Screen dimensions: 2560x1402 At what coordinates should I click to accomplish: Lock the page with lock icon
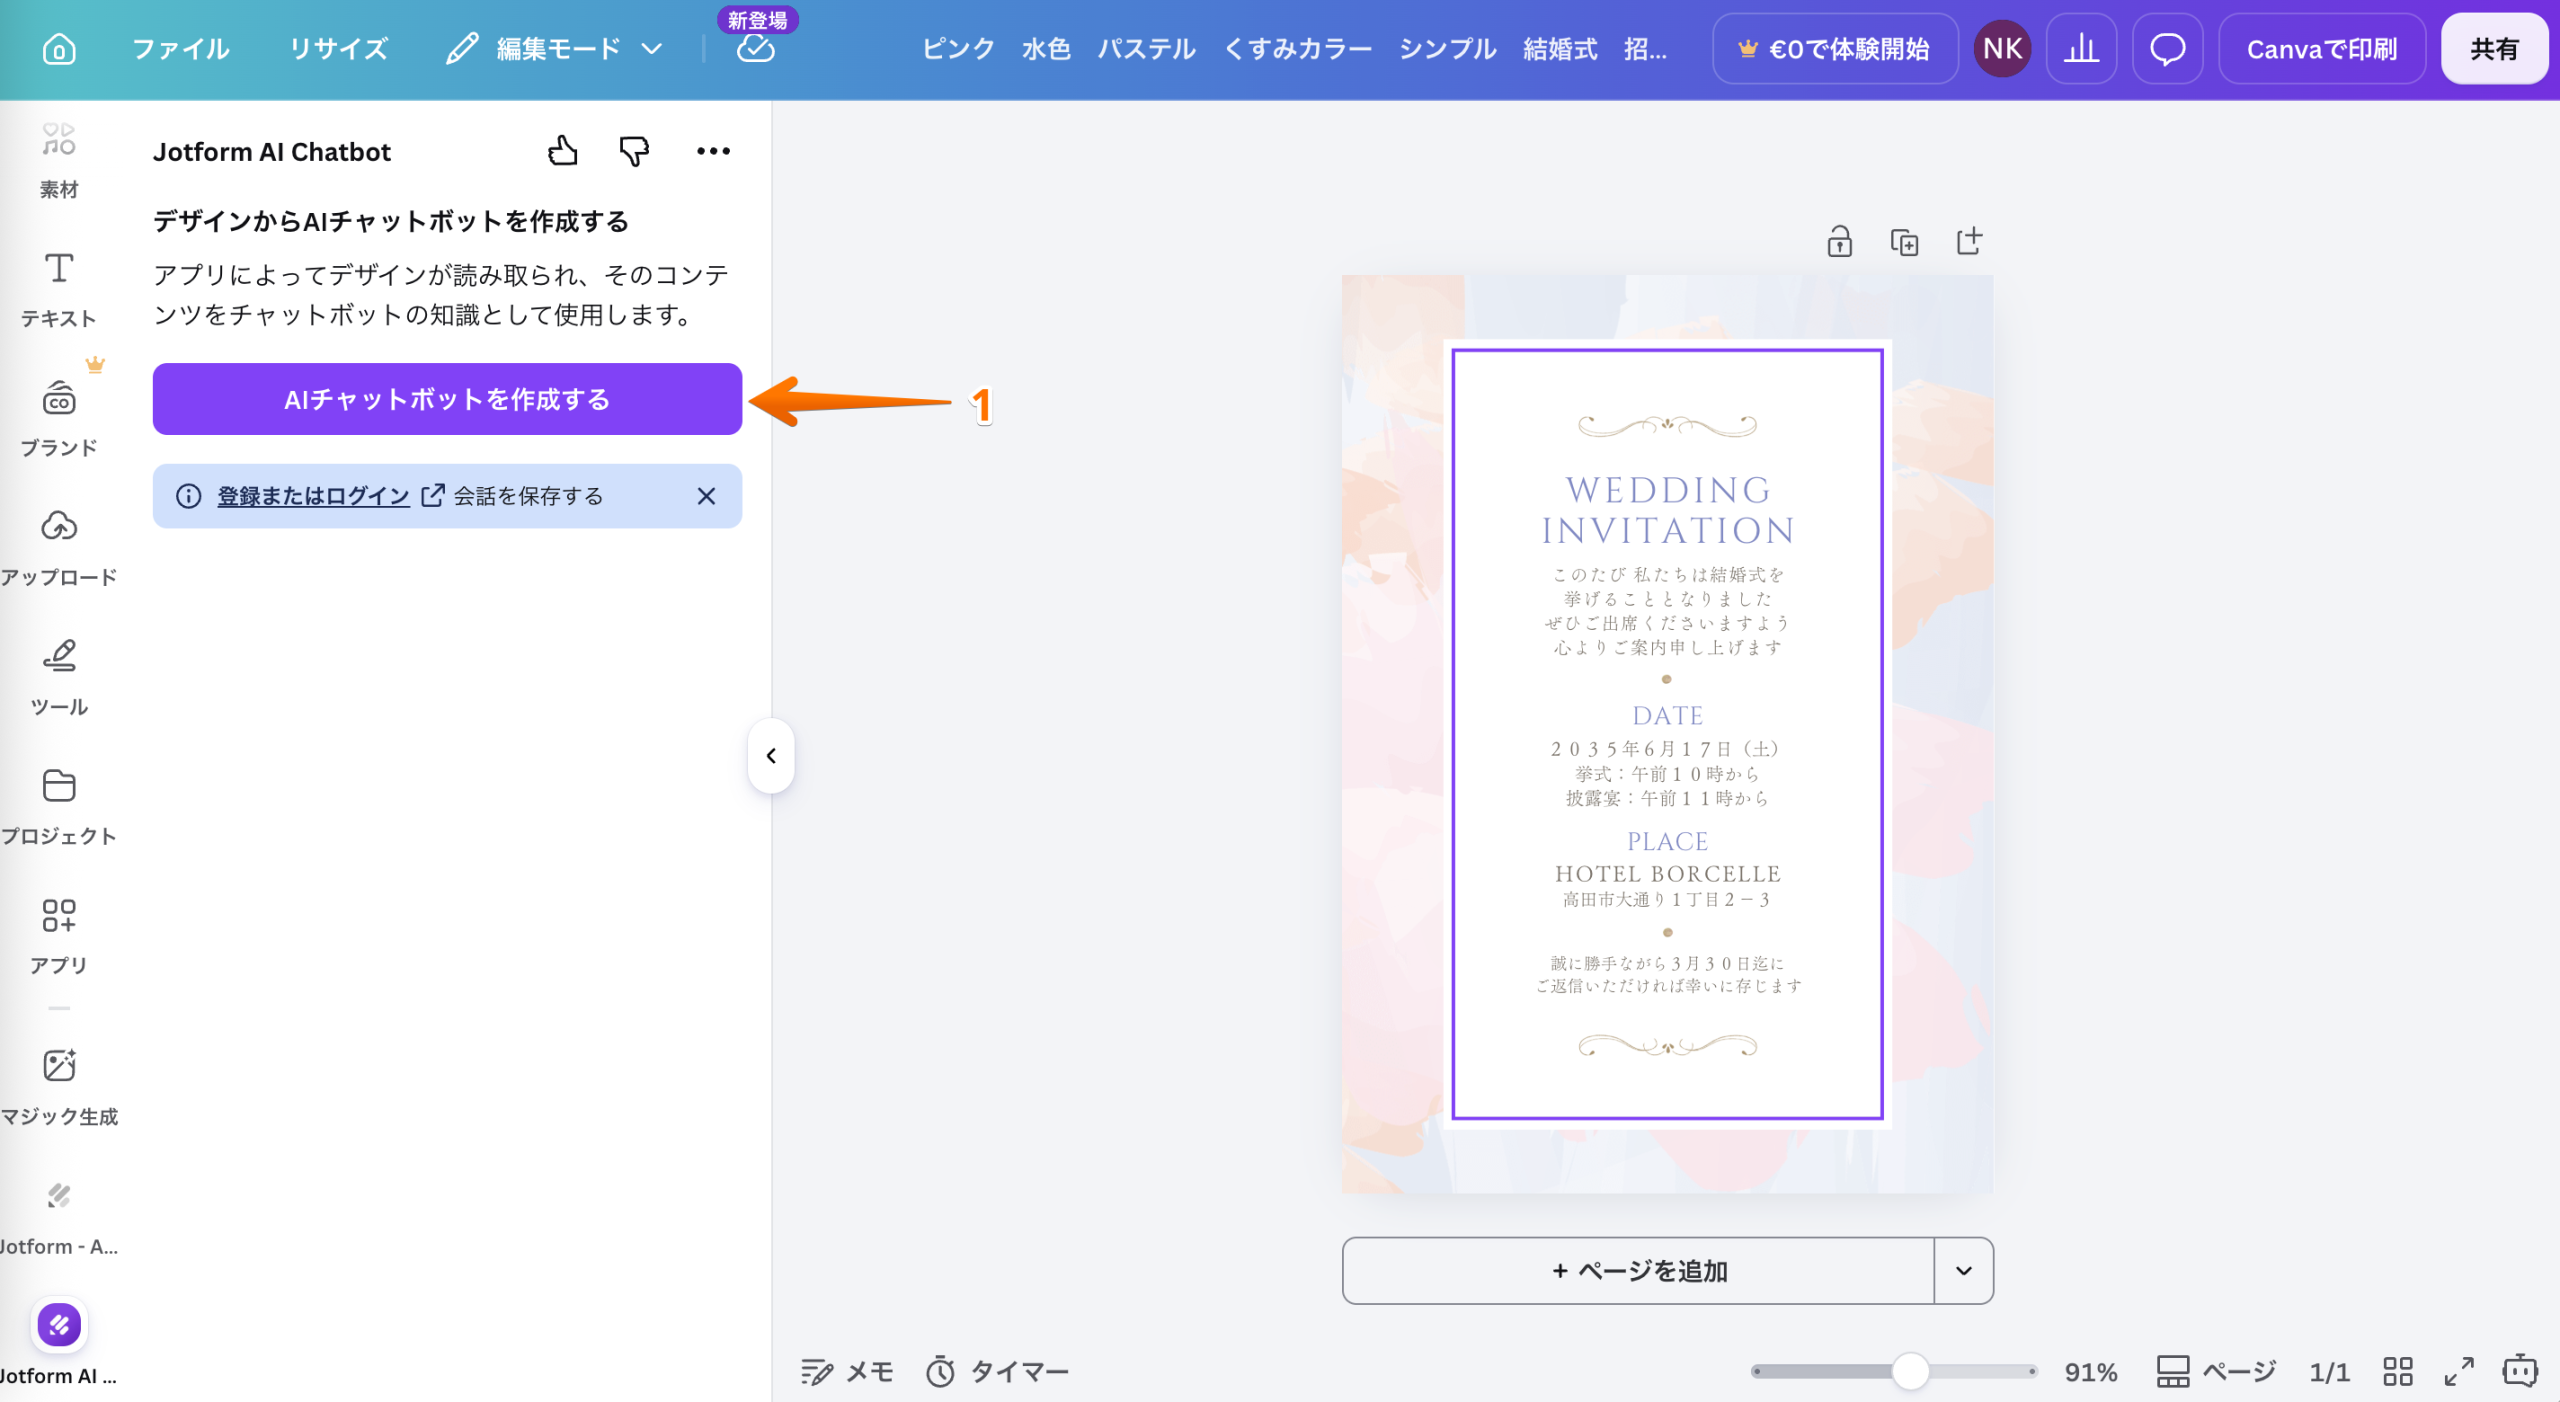point(1839,242)
